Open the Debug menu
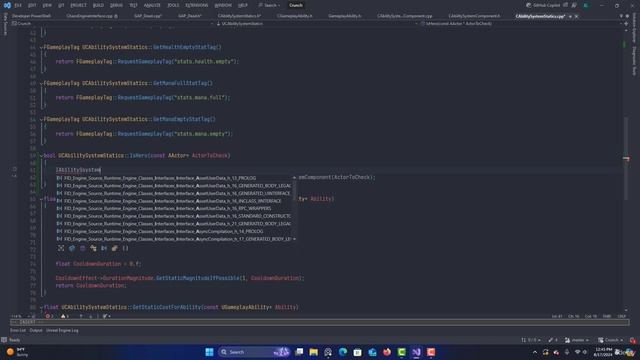 pyautogui.click(x=116, y=5)
